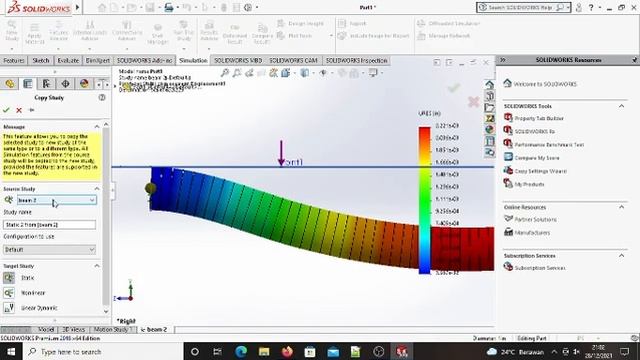640x360 pixels.
Task: Expand the SOLIDWORKS logo menu arrow
Action: pos(77,7)
